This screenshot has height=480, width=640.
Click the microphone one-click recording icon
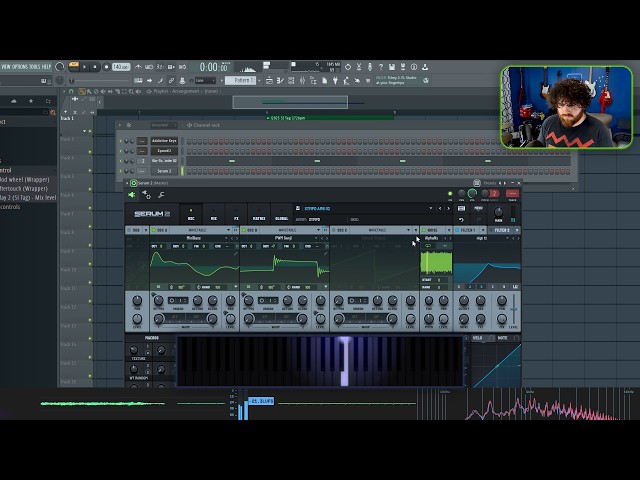pos(370,67)
